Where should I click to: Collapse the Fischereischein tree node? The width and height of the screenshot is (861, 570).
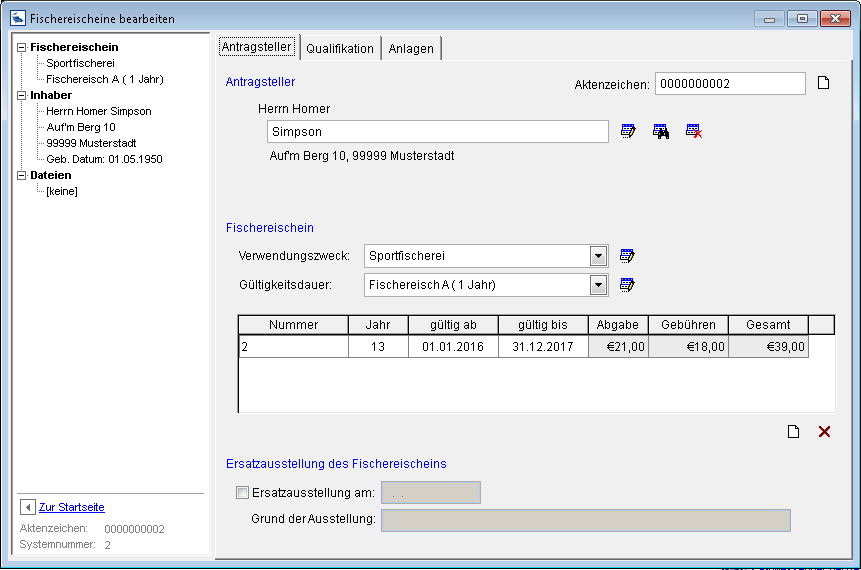click(x=22, y=47)
